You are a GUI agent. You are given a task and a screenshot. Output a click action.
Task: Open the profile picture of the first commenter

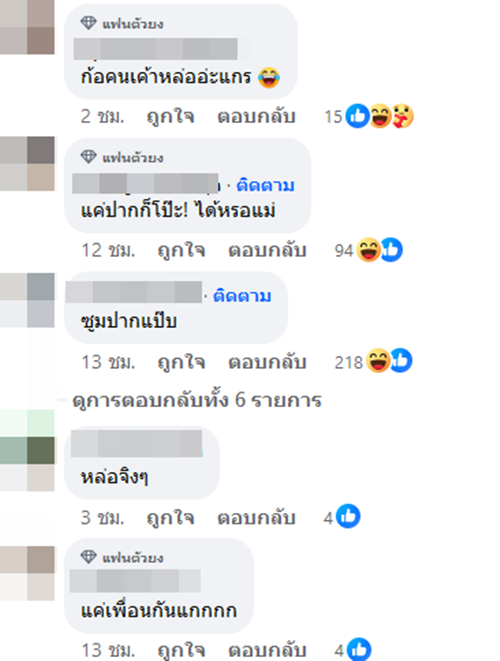(x=27, y=27)
